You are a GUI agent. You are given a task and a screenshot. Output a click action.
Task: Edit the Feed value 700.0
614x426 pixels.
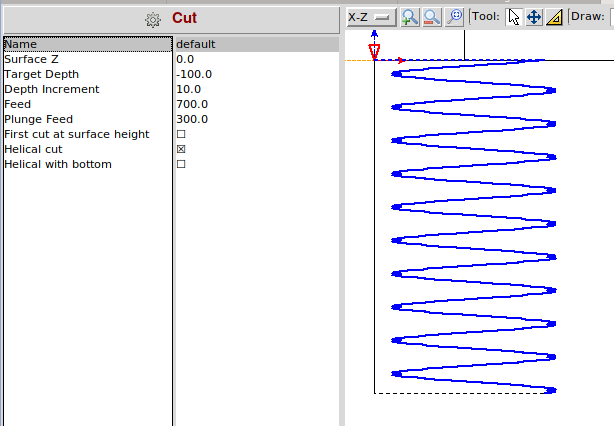pyautogui.click(x=191, y=104)
